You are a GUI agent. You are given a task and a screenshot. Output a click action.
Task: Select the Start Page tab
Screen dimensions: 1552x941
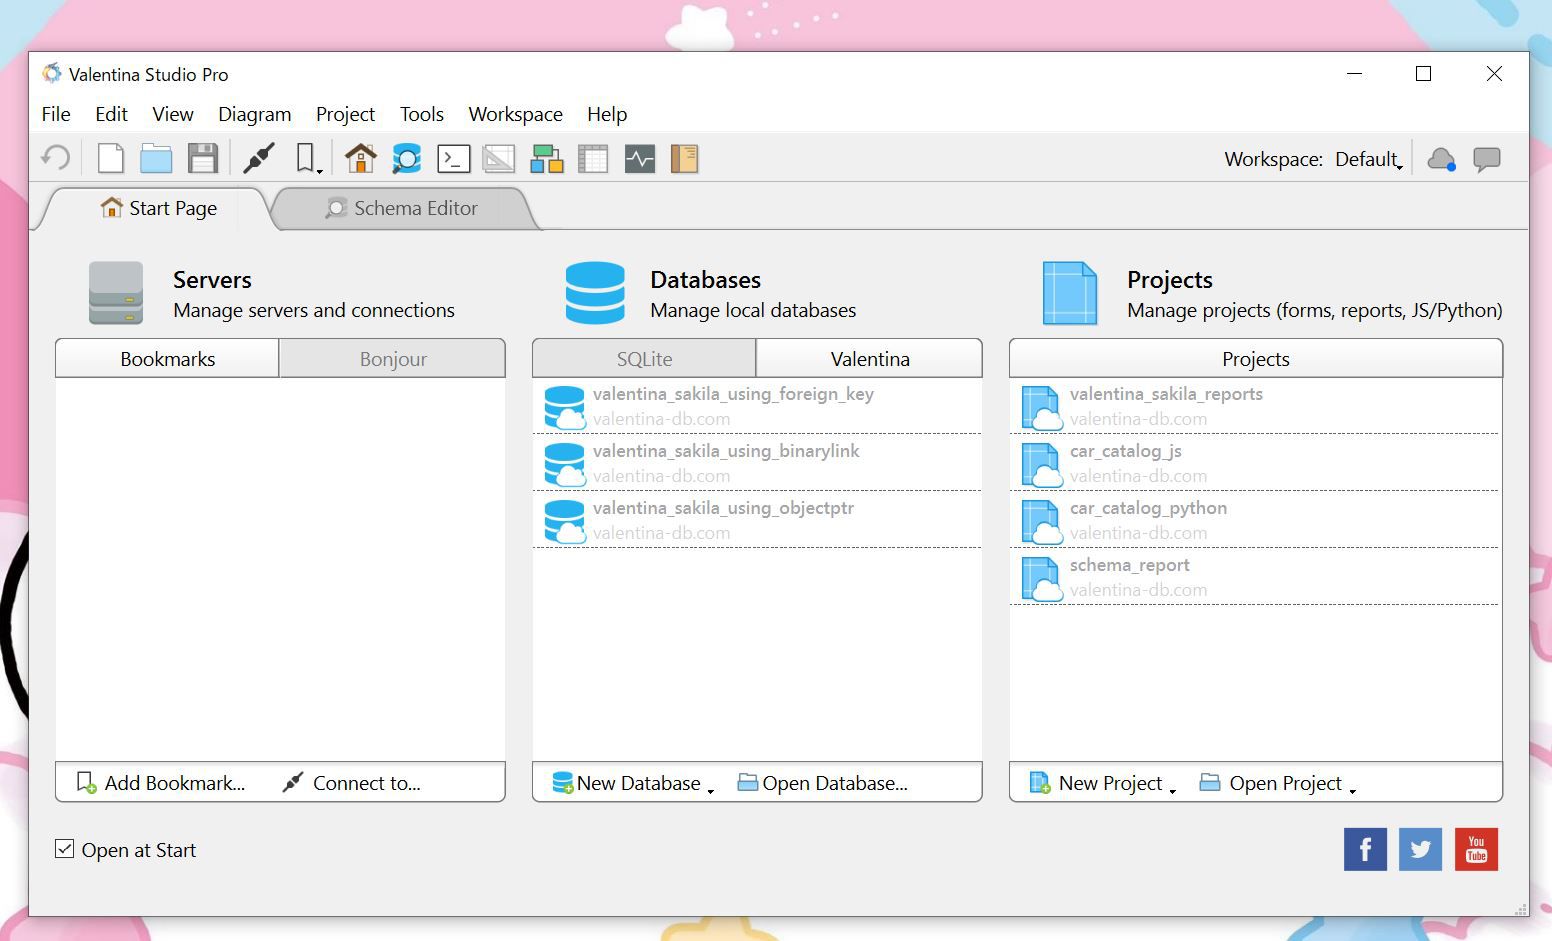[159, 208]
